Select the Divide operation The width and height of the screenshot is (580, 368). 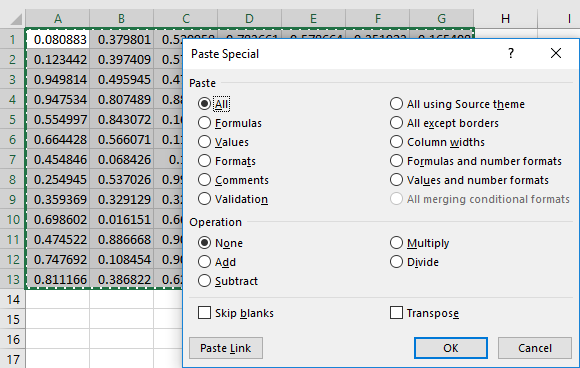coord(396,262)
